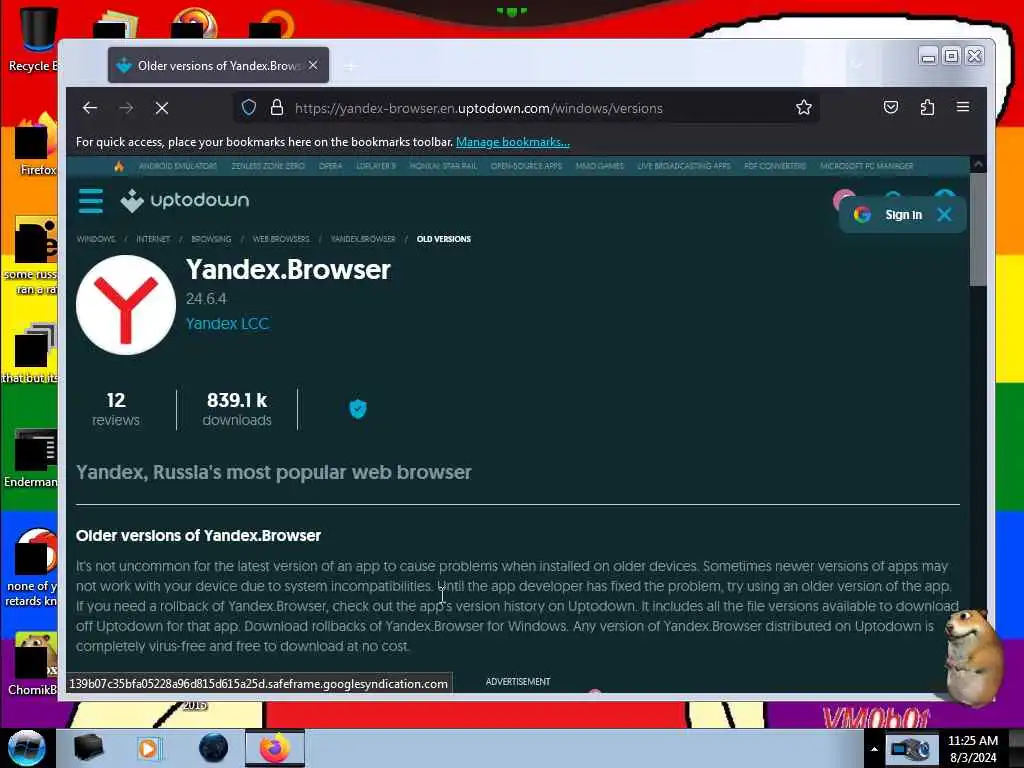
Task: Click the Yandex.Browser red Y logo
Action: (126, 305)
